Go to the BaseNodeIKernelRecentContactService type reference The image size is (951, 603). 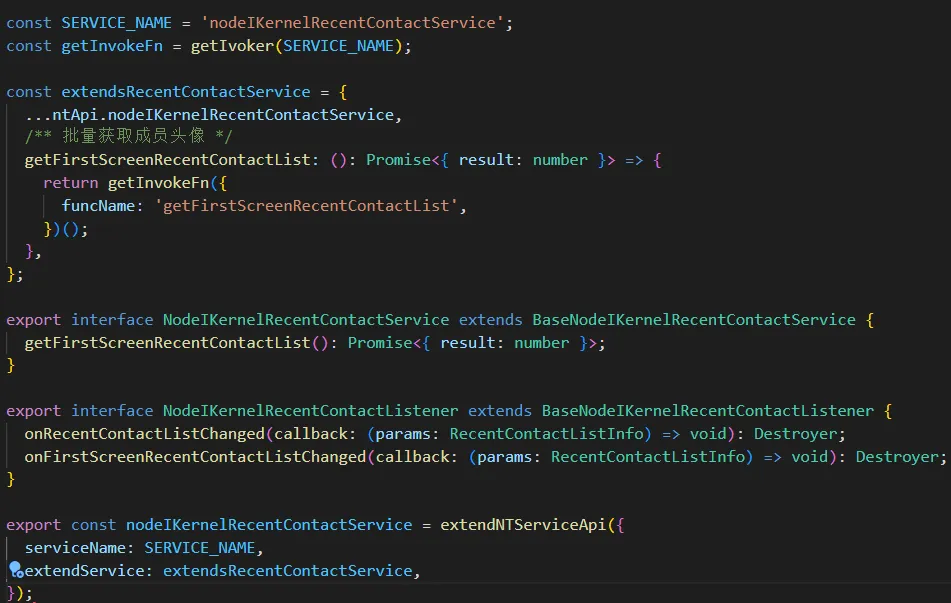coord(693,320)
